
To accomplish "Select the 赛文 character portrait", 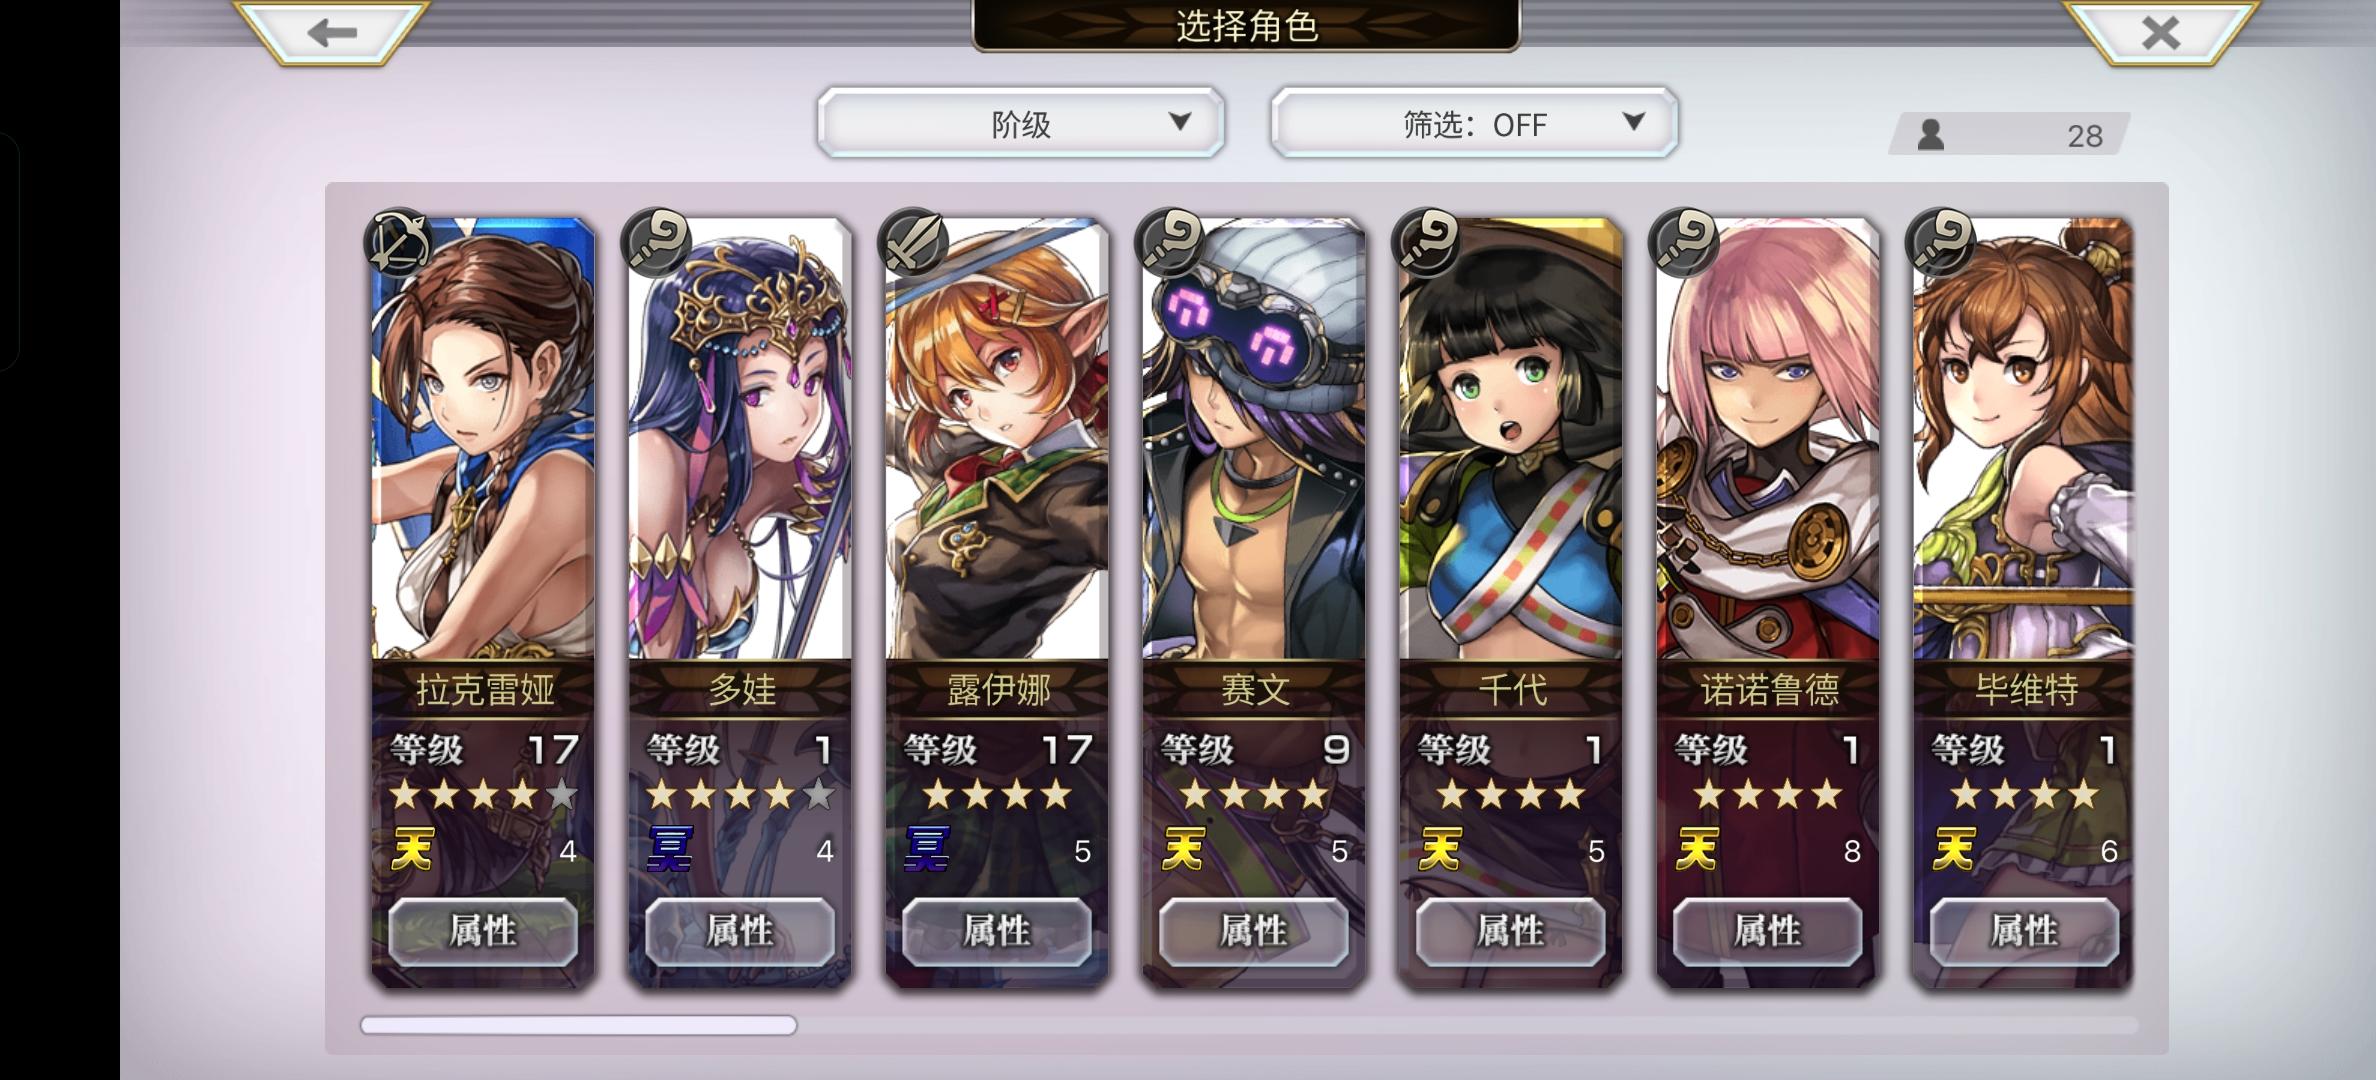I will (1254, 438).
